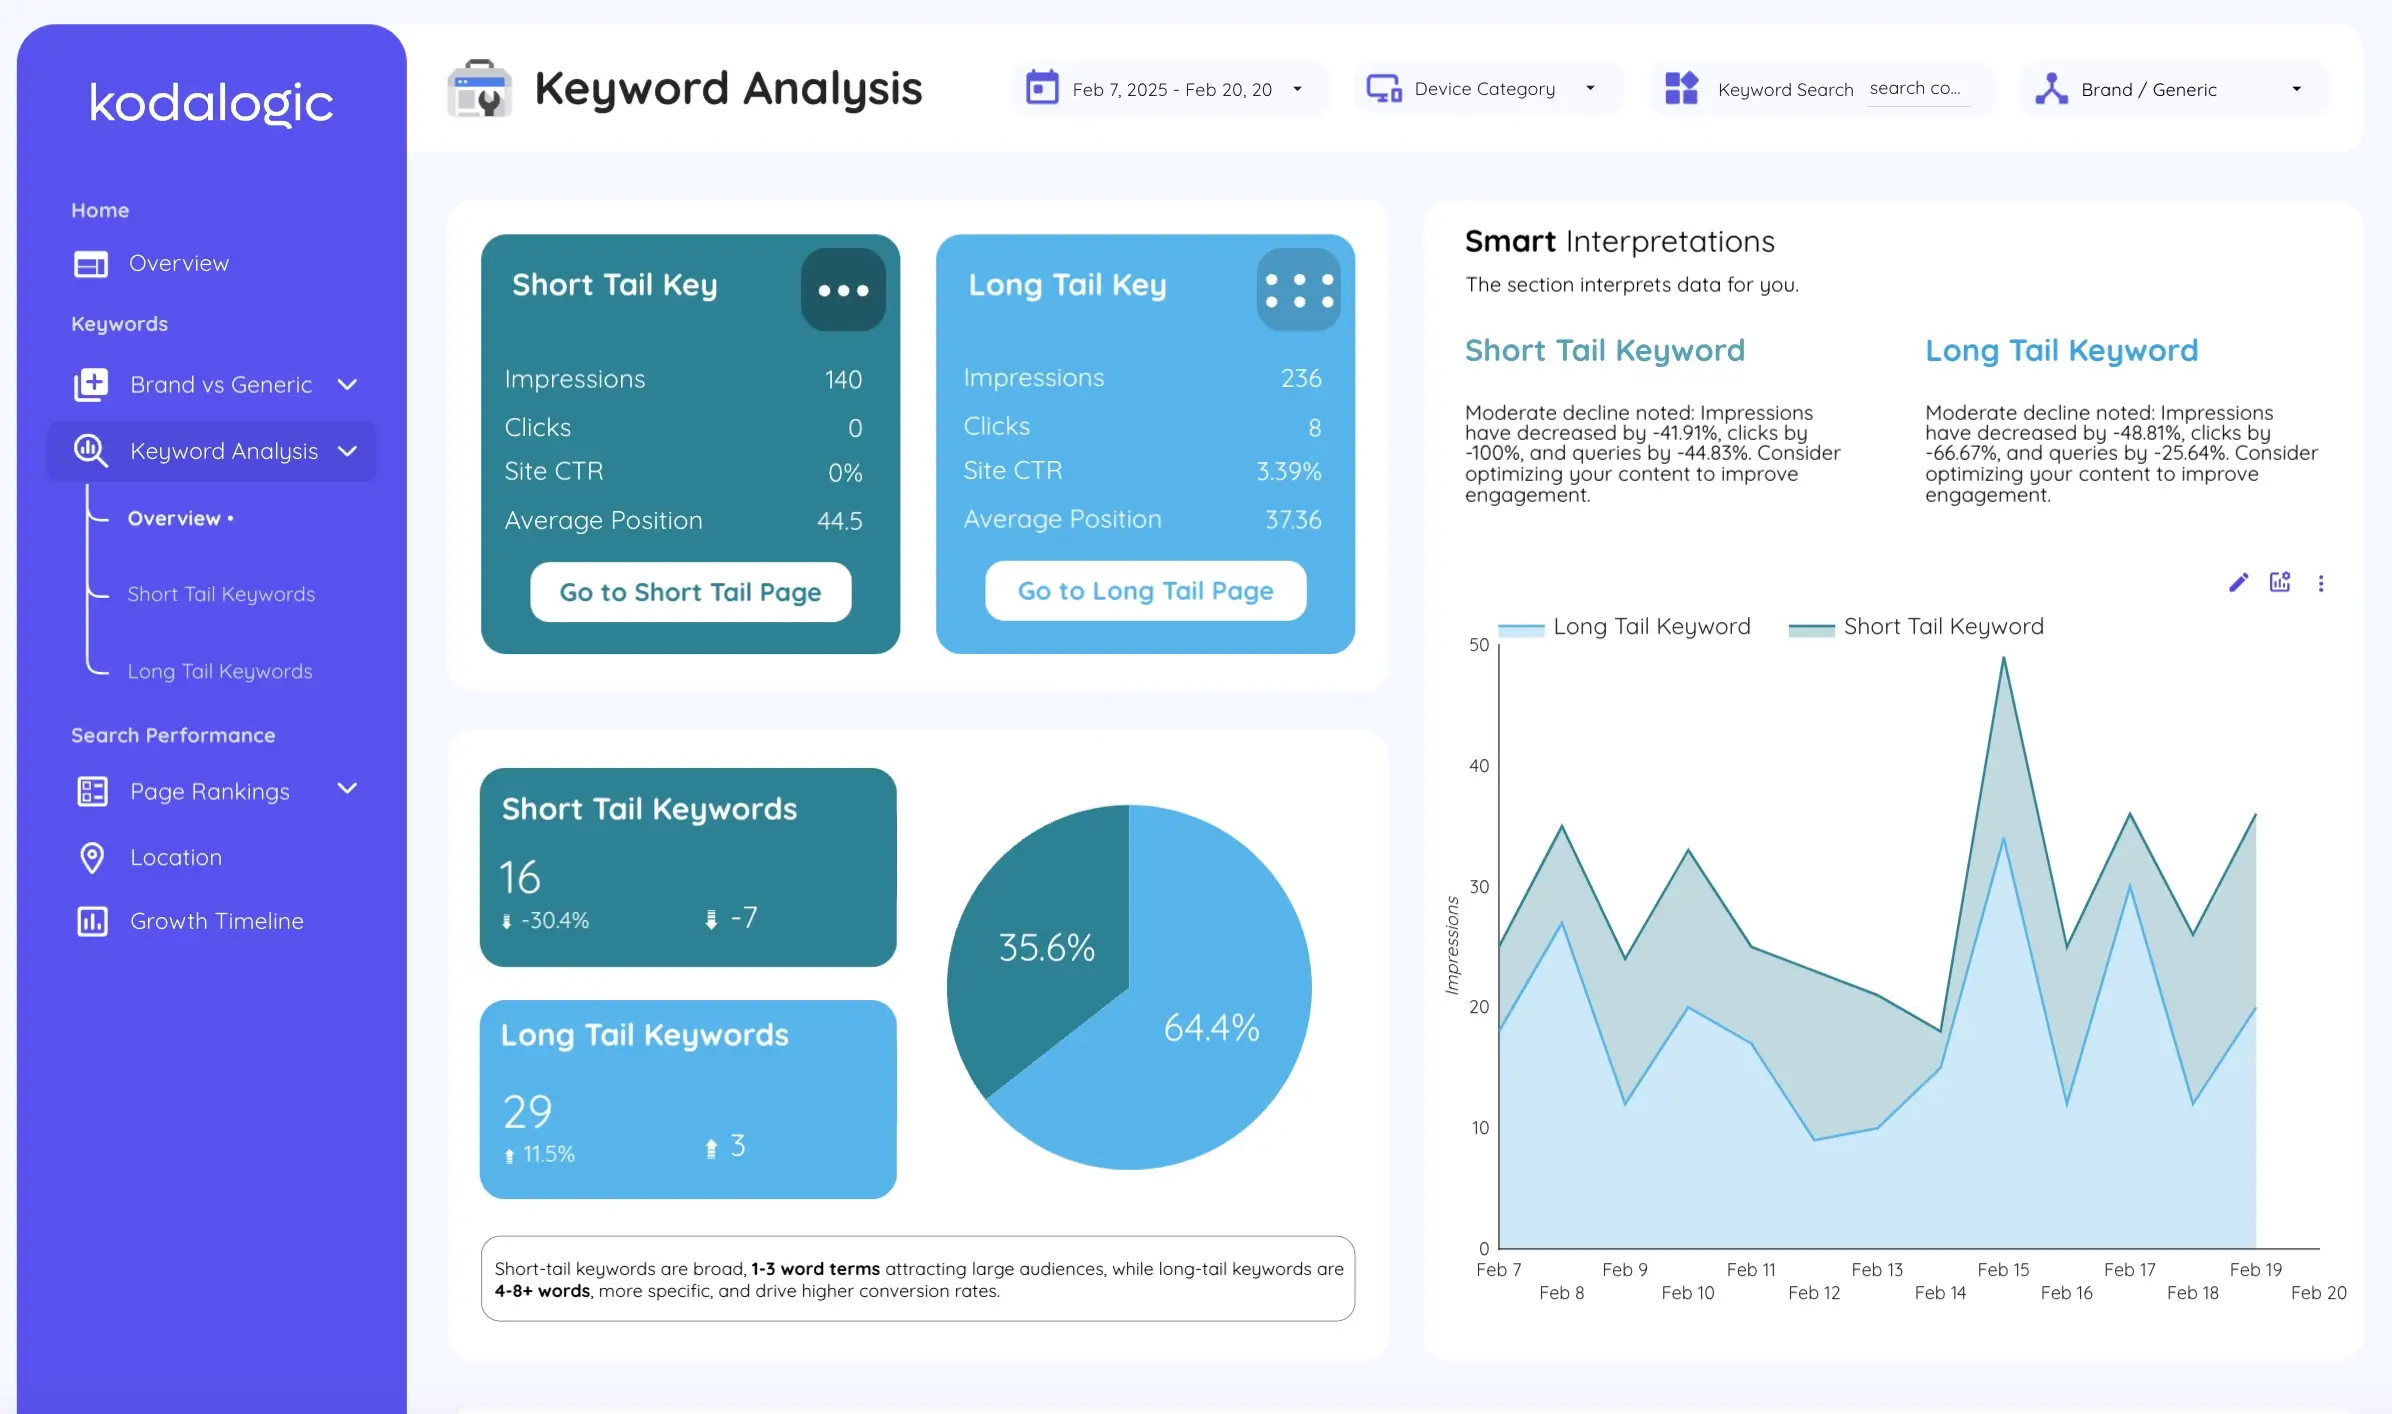Click the Search Performance section label
2392x1414 pixels.
tap(173, 735)
